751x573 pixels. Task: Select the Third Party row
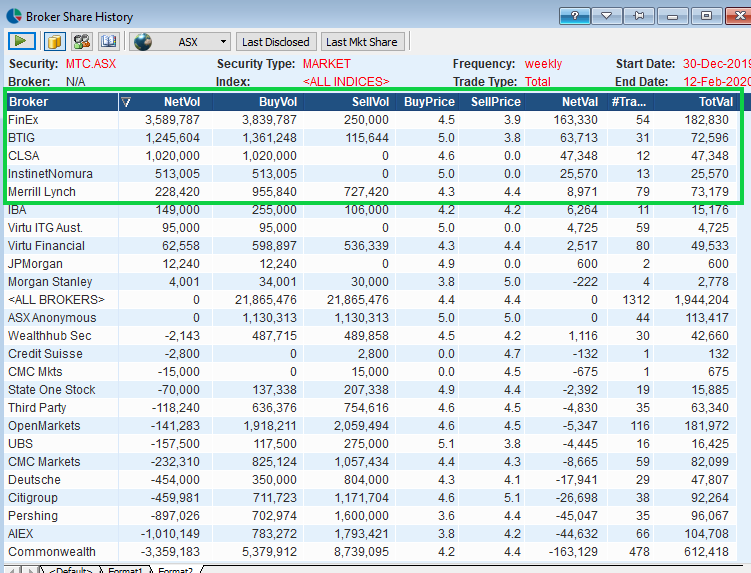coord(372,408)
